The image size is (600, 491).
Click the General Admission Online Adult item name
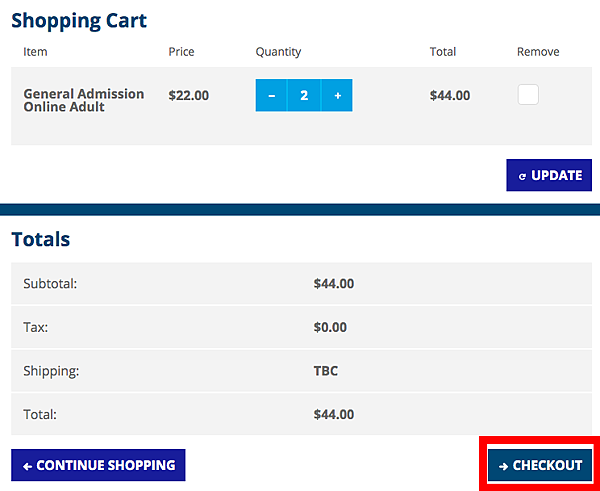click(x=83, y=100)
